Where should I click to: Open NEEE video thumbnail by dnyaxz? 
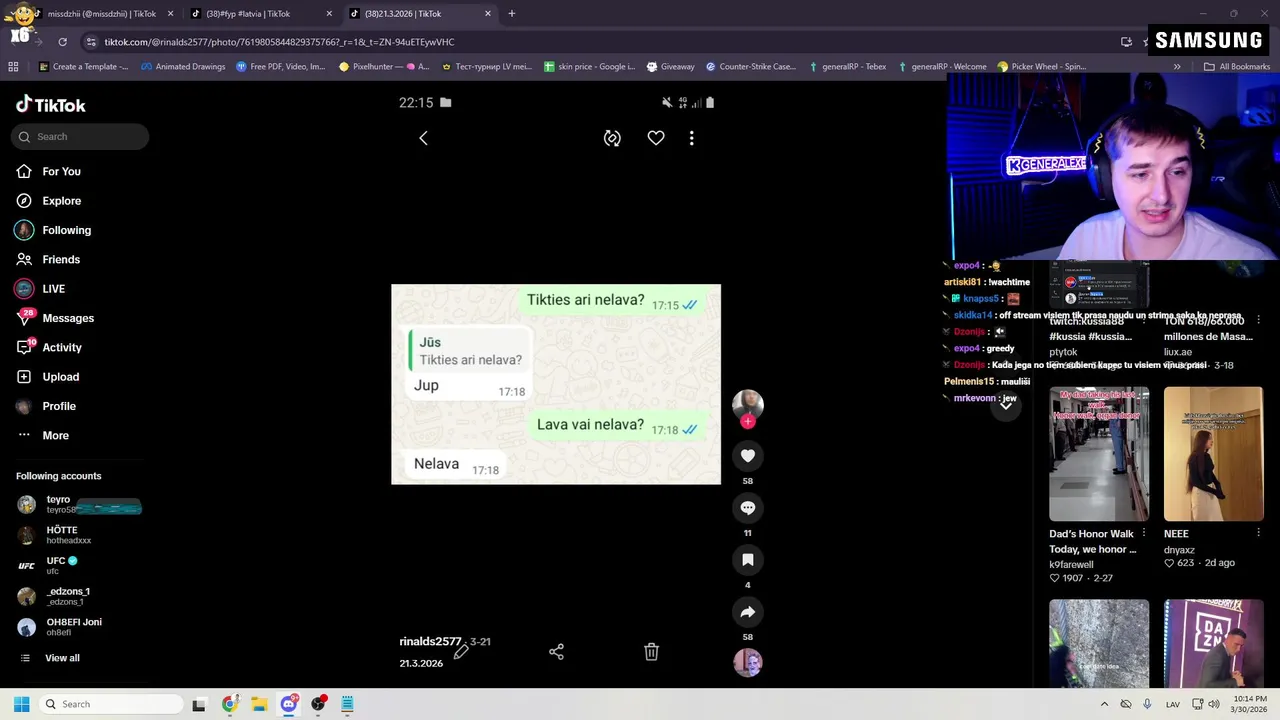coord(1213,454)
